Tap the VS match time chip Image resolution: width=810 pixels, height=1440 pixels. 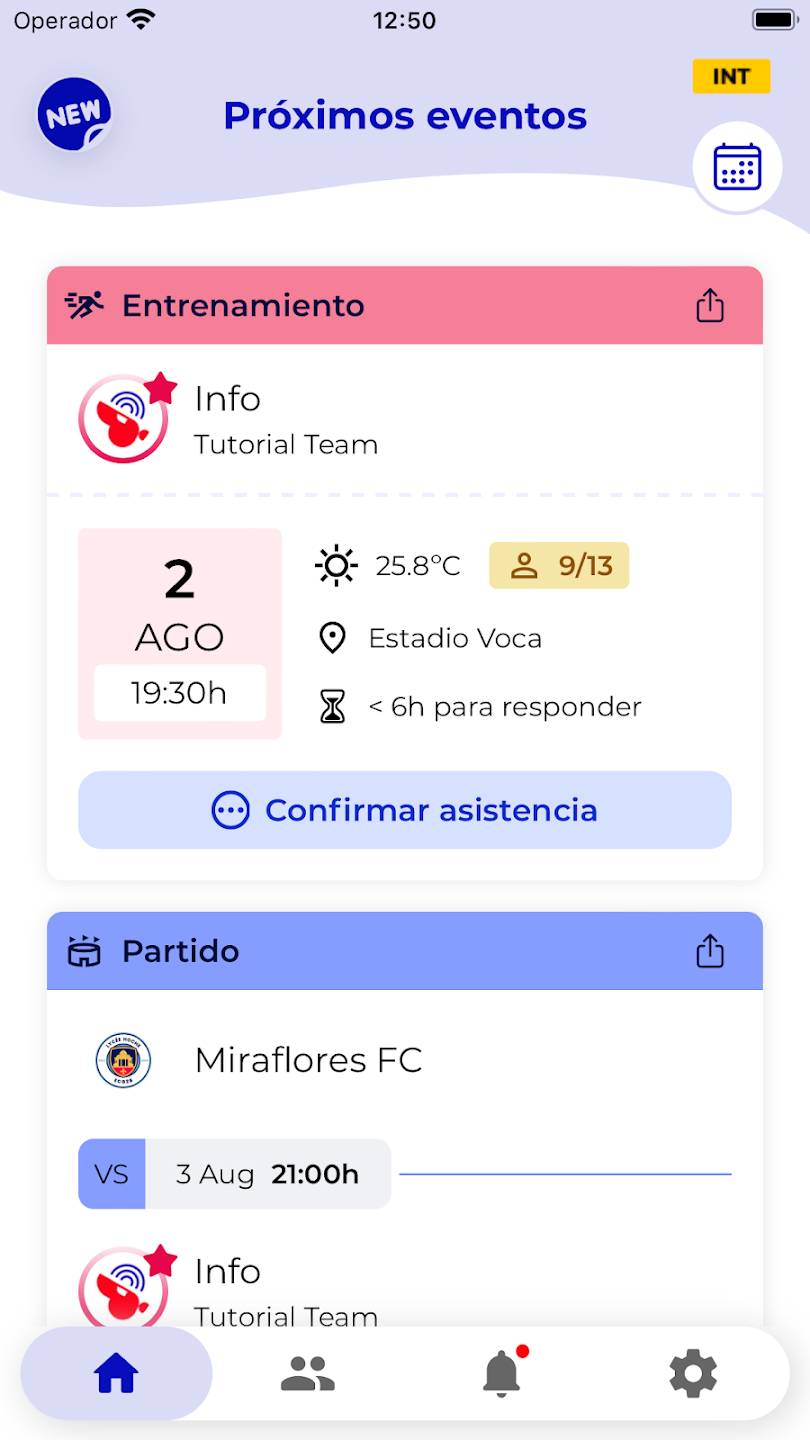coord(234,1174)
